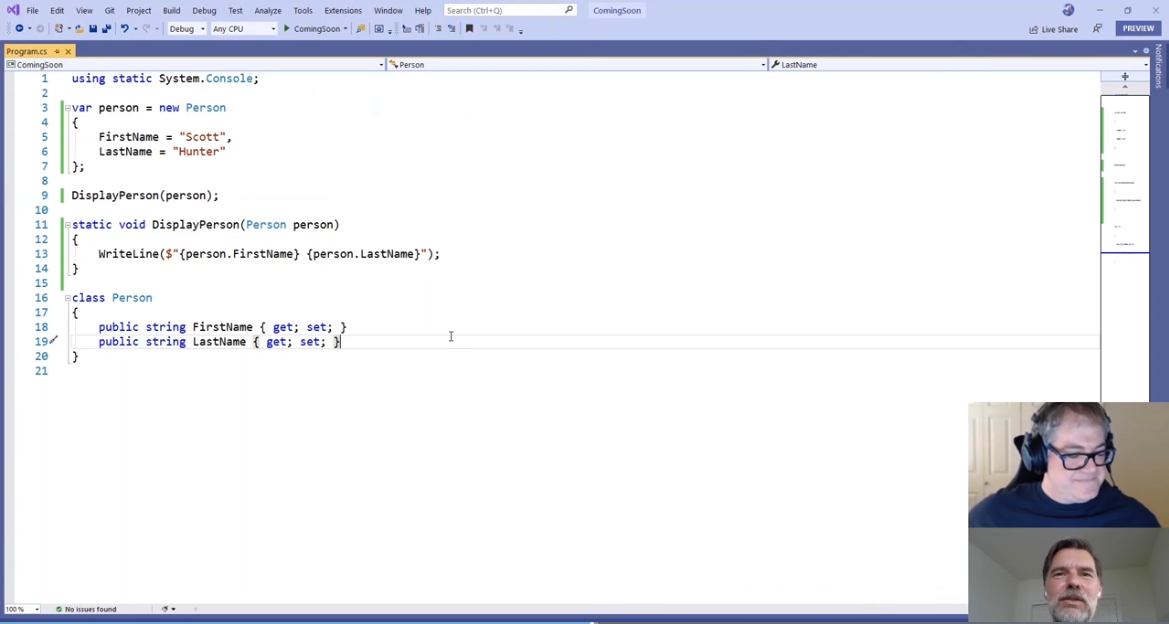Click the Live Share button
The width and height of the screenshot is (1169, 624).
pos(1054,29)
